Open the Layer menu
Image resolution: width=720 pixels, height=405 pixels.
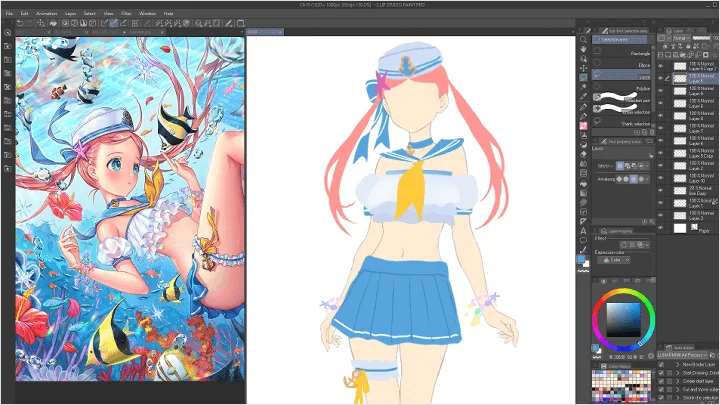click(70, 14)
